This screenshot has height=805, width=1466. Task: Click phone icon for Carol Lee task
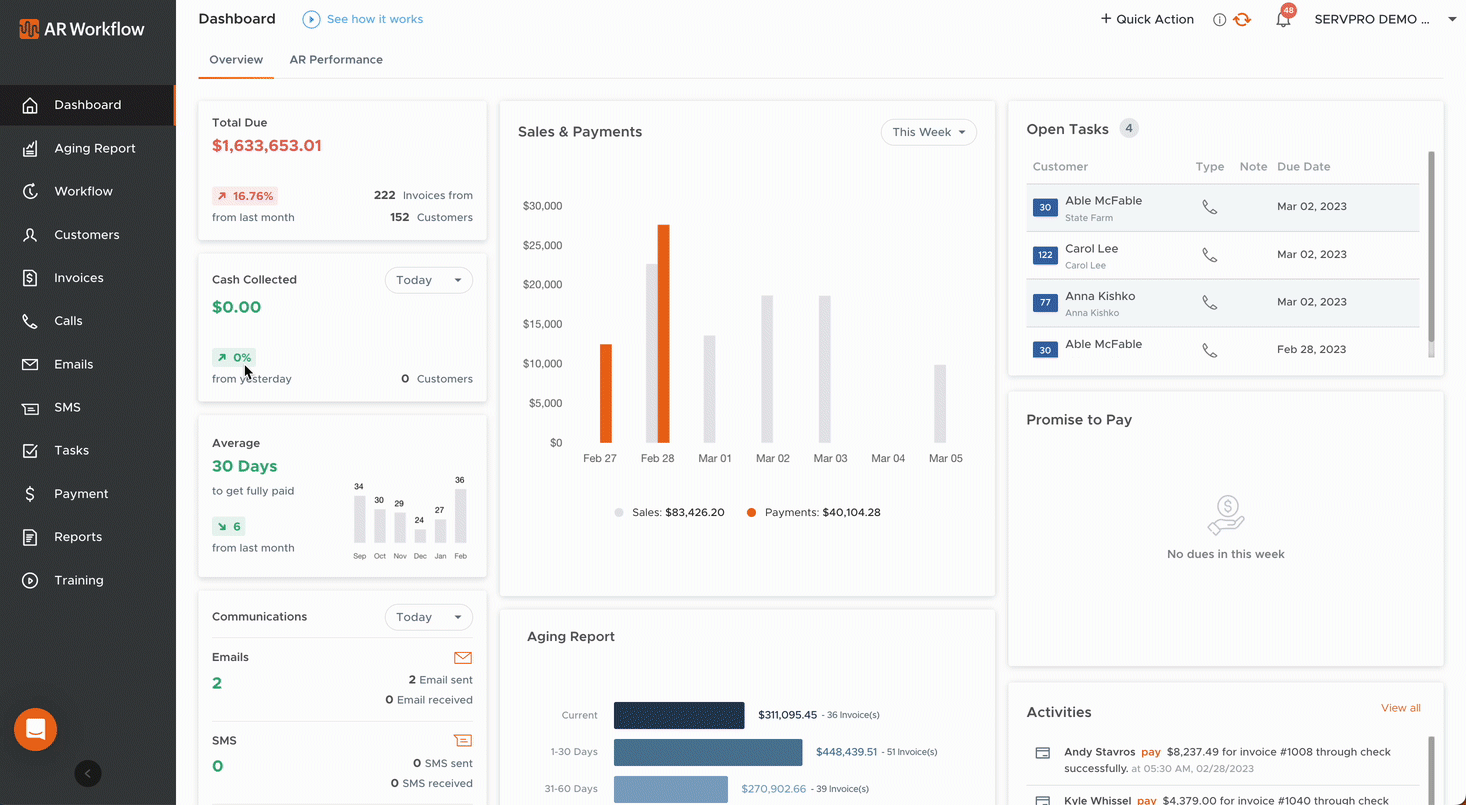pyautogui.click(x=1209, y=255)
